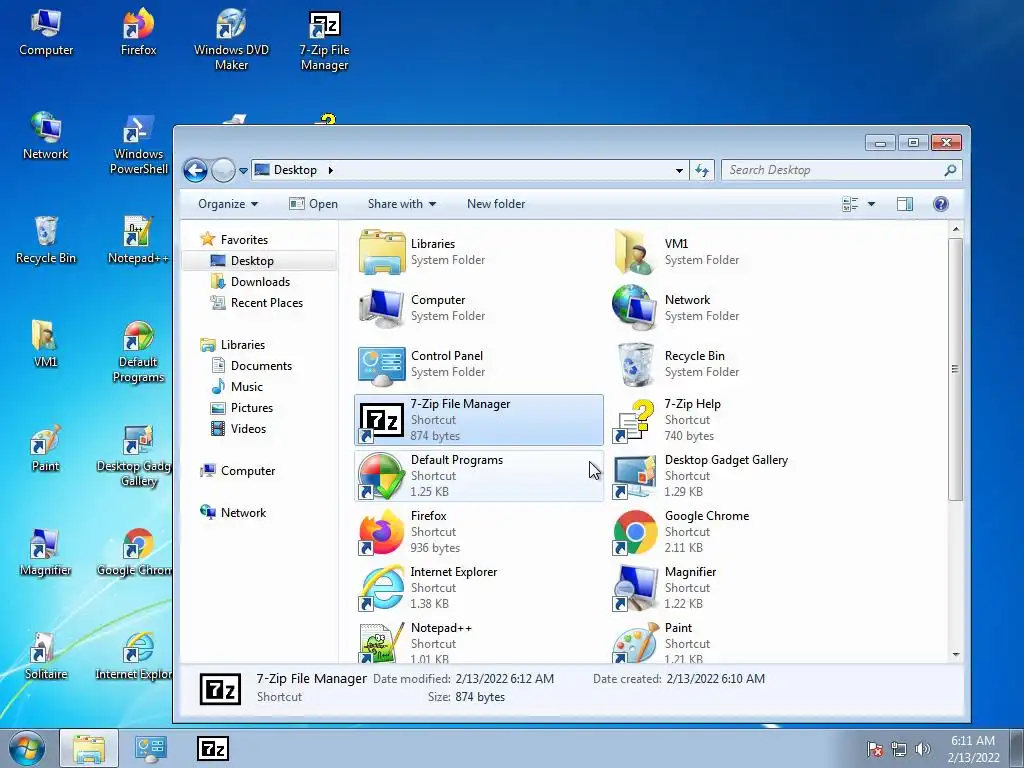This screenshot has height=768, width=1024.
Task: Select VM1 system folder in file list
Action: (735, 251)
